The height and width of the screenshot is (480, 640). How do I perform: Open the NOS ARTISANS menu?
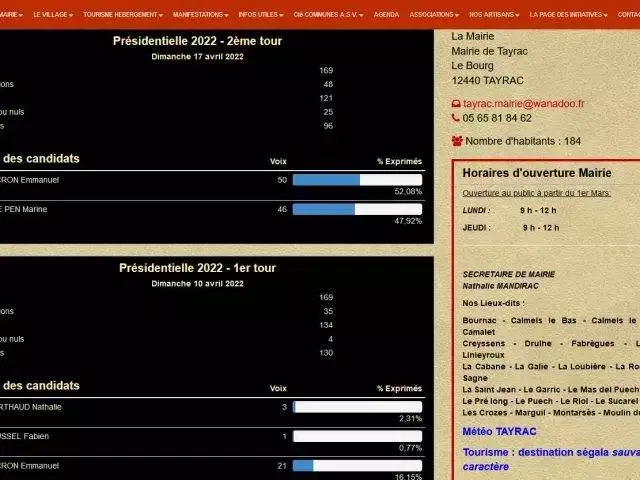click(x=492, y=15)
